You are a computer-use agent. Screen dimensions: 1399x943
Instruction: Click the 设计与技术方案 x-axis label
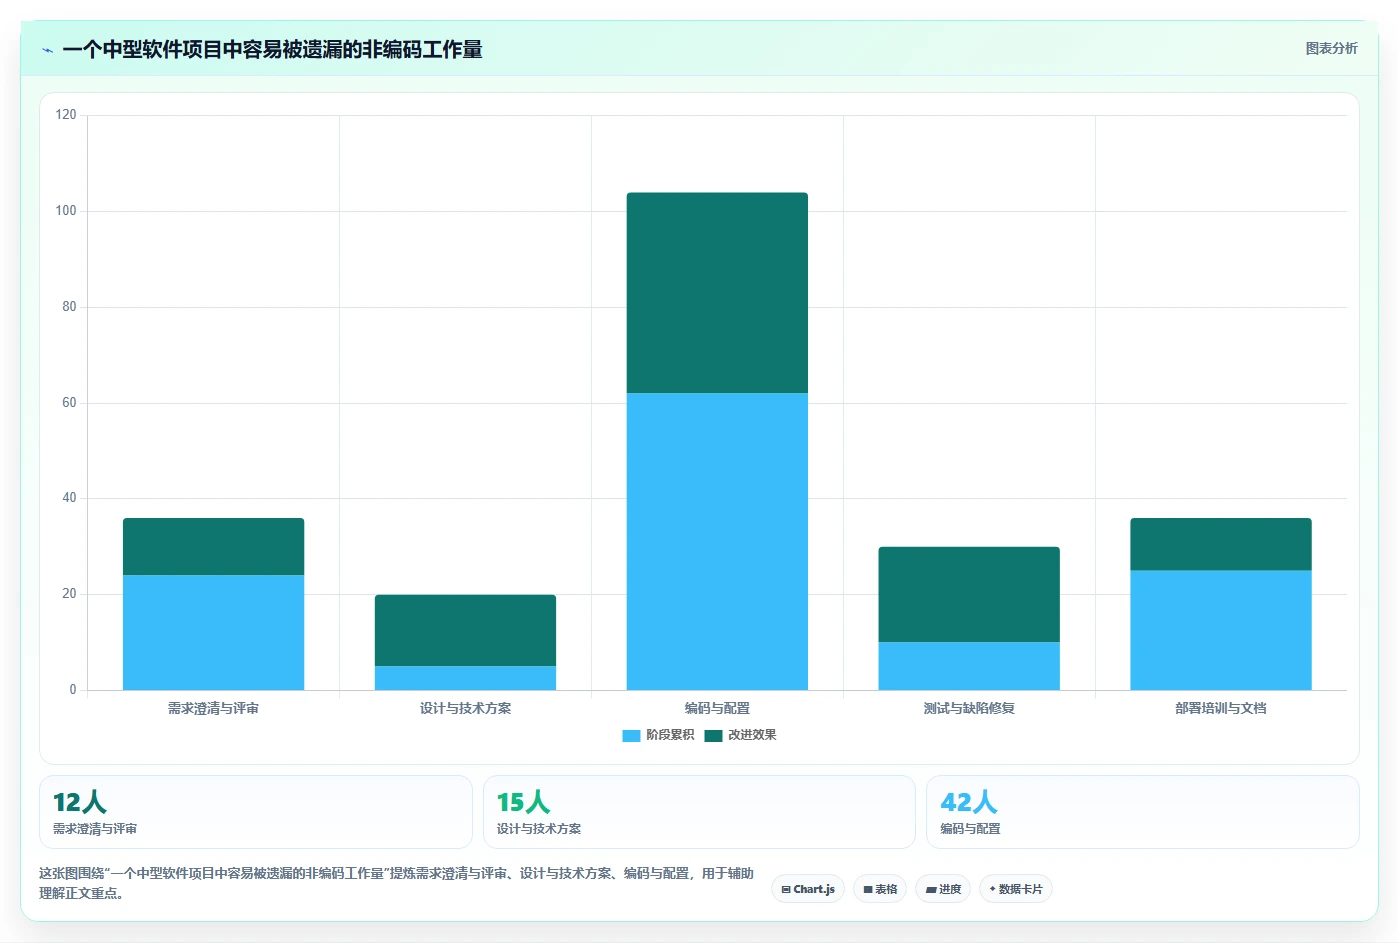pyautogui.click(x=465, y=708)
